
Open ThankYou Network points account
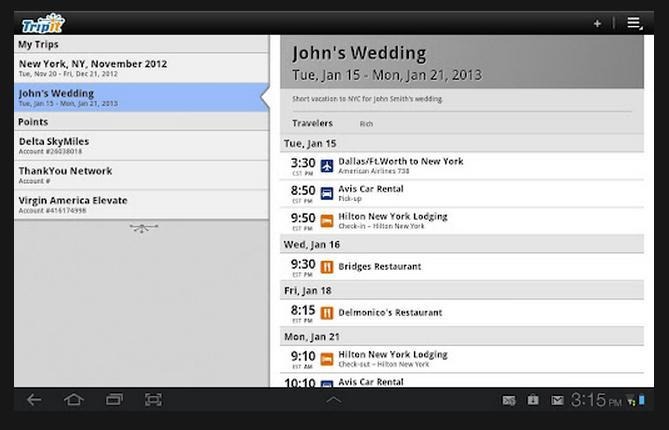pos(140,175)
